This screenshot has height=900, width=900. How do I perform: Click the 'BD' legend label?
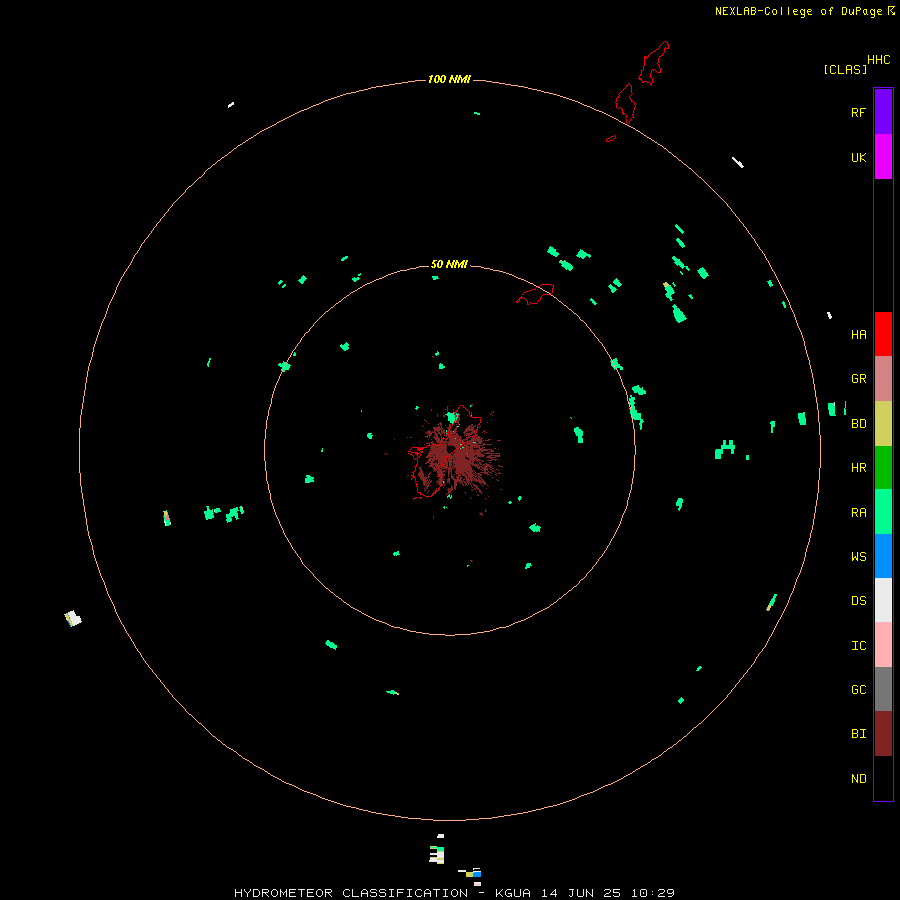tap(858, 424)
